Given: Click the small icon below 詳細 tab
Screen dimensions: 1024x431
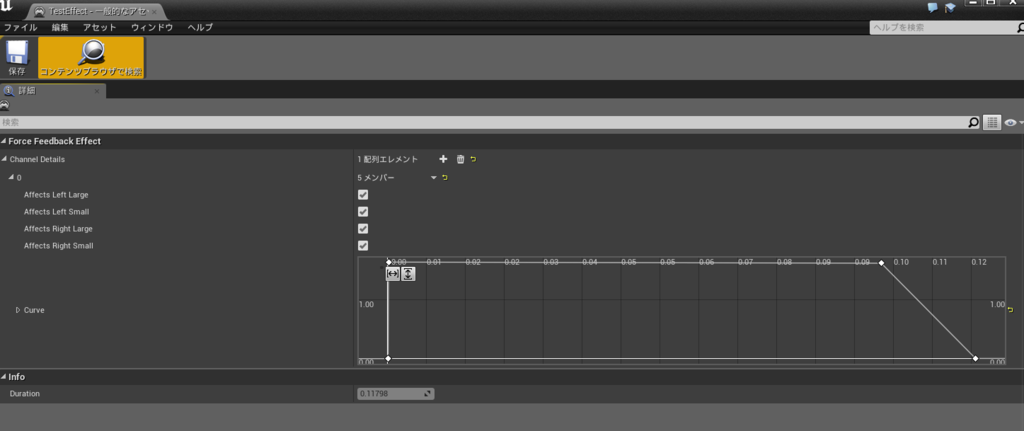Looking at the screenshot, I should click(5, 105).
